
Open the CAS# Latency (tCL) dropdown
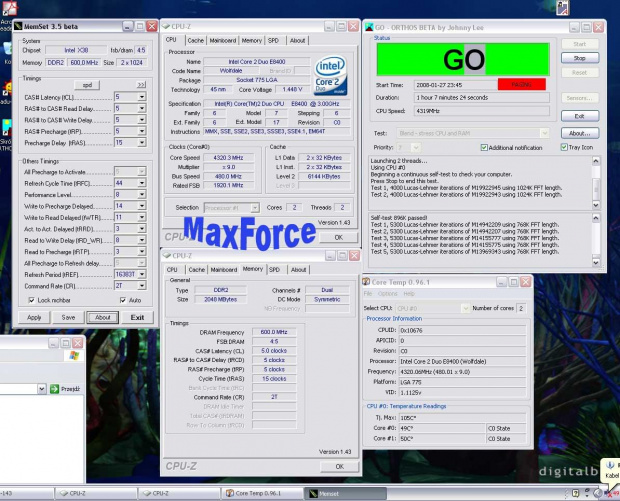(142, 97)
